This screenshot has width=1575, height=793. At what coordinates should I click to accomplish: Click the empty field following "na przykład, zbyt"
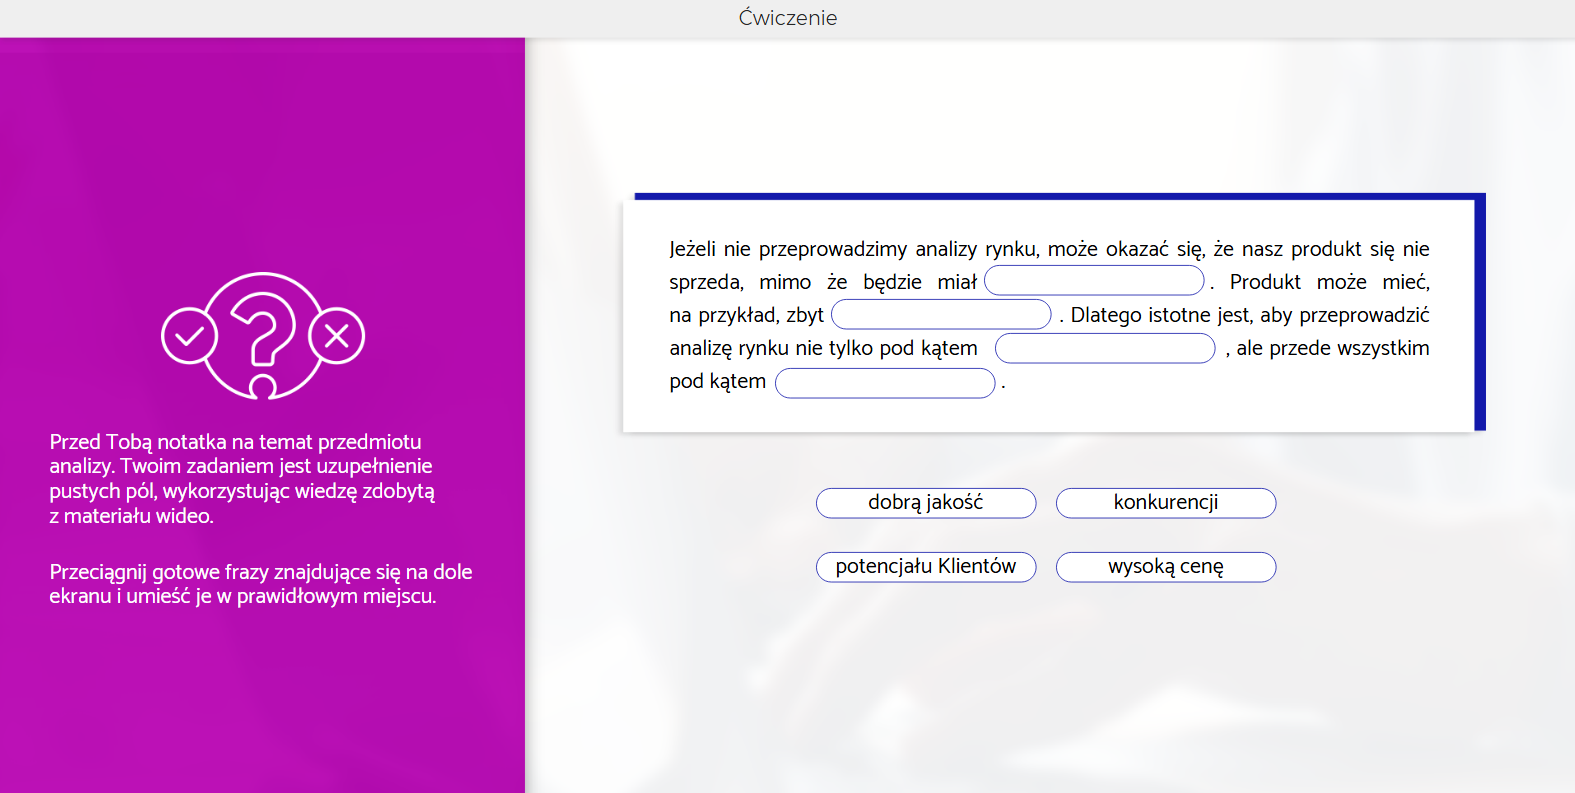tap(941, 315)
